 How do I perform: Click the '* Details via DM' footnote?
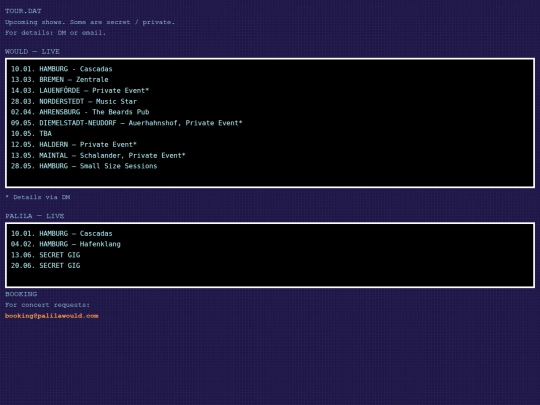(x=38, y=197)
